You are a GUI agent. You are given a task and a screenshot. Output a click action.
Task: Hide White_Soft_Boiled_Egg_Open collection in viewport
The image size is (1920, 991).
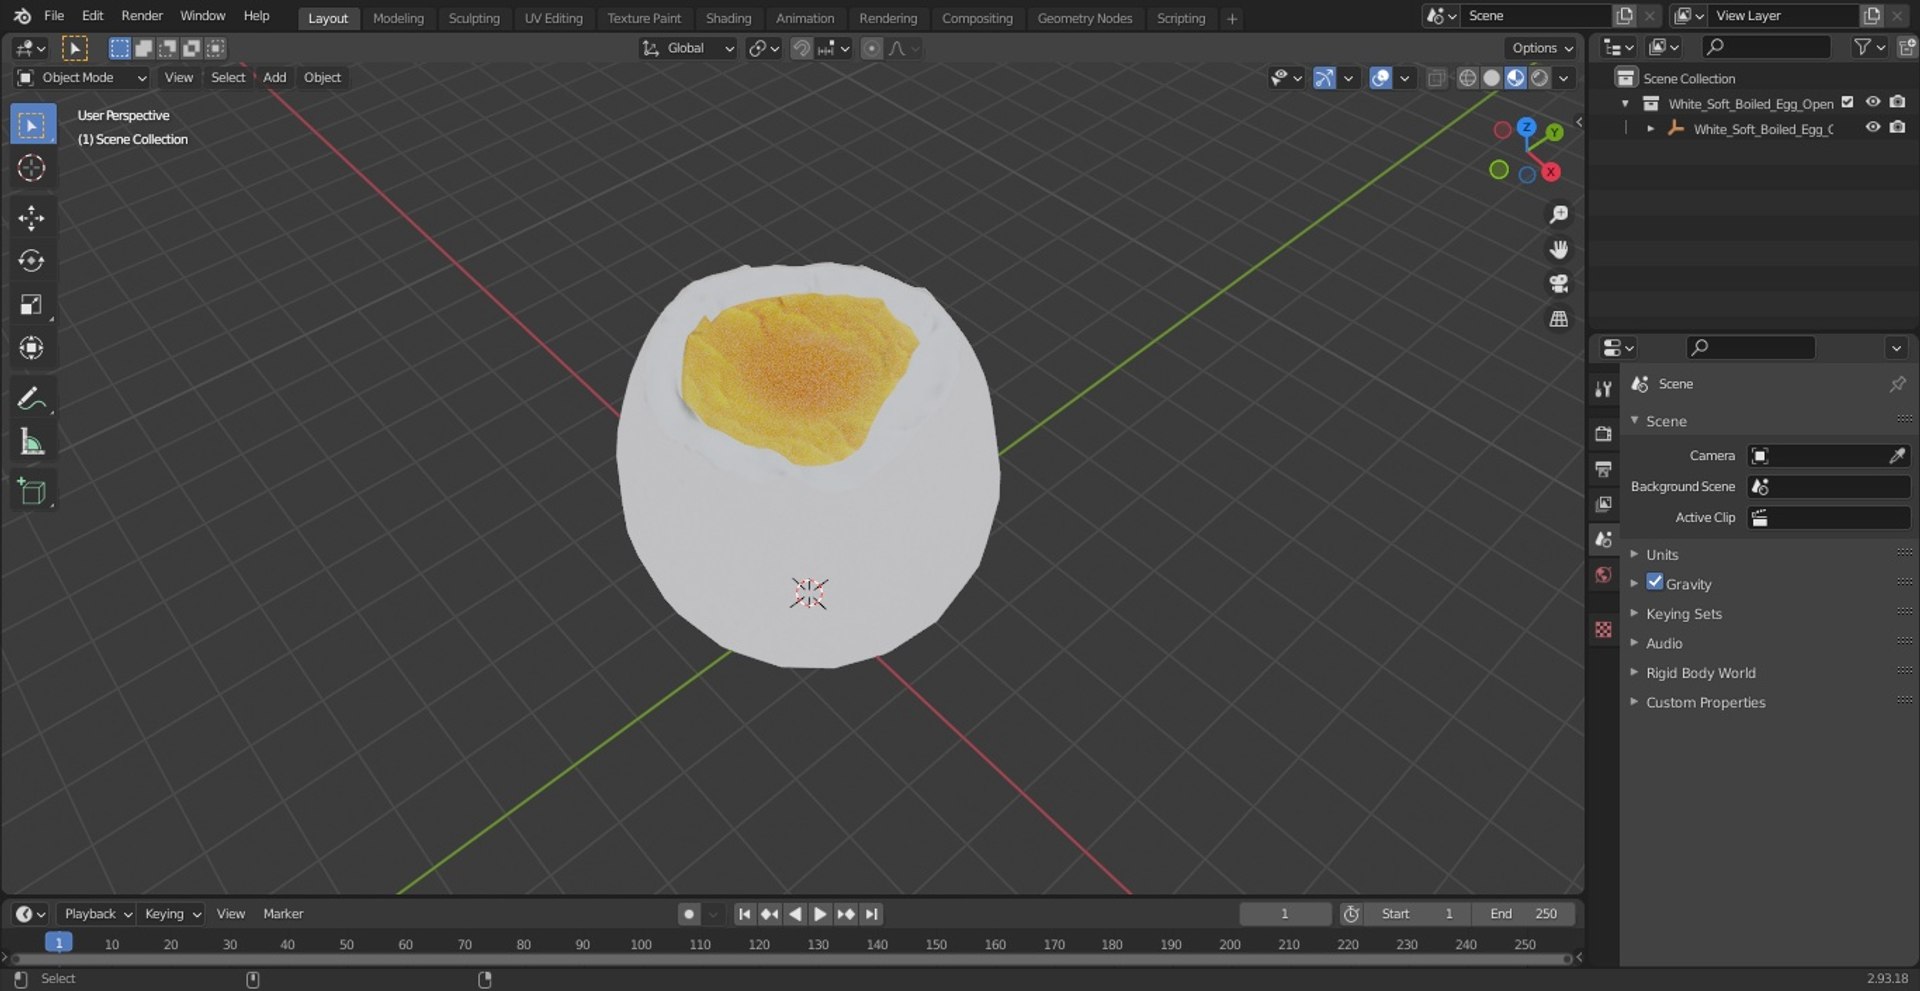coord(1873,102)
